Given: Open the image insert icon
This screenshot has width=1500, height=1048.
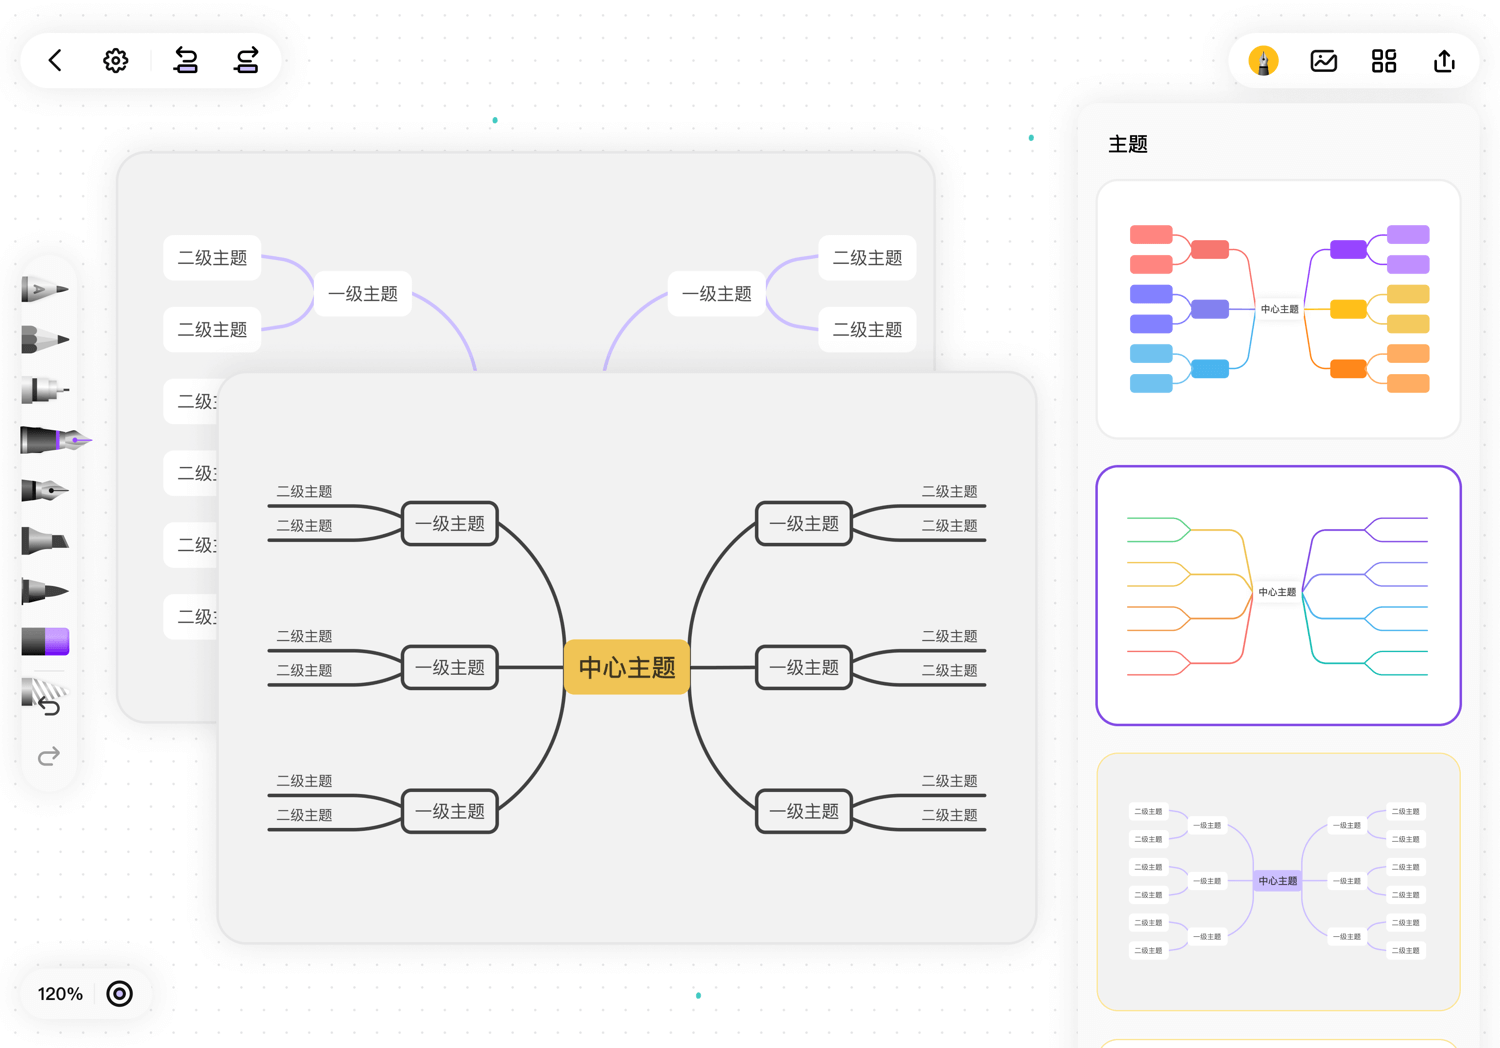Looking at the screenshot, I should (1323, 61).
